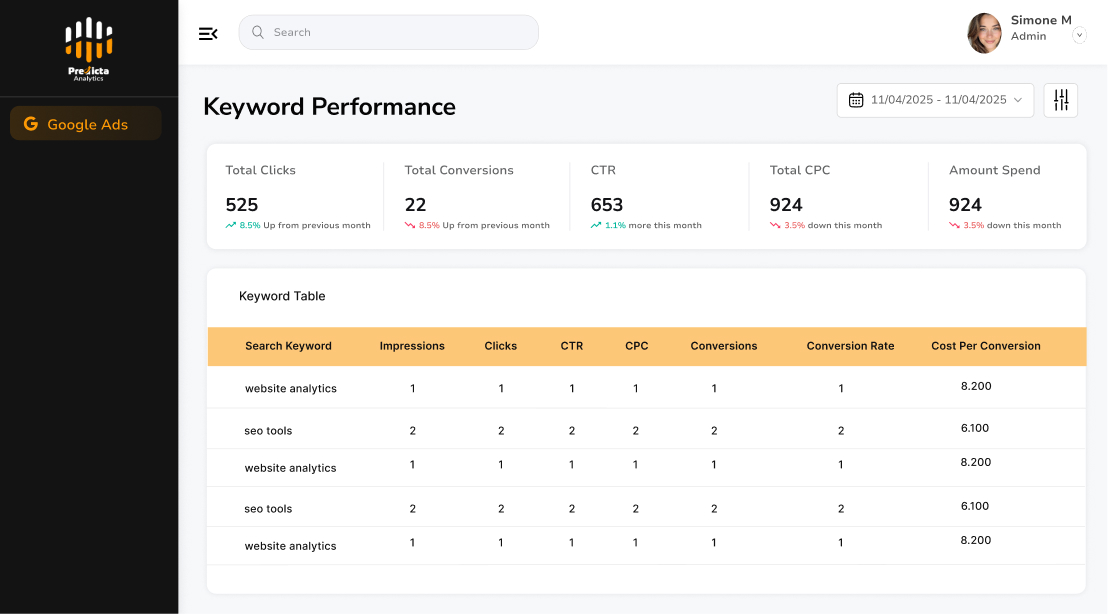Collapse sidebar with hamburger menu icon
1108x614 pixels.
point(208,33)
